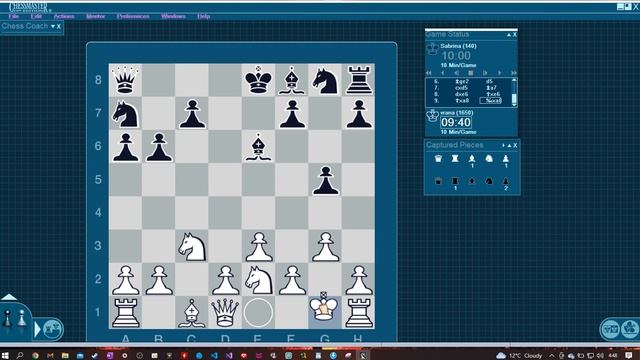Select the white knight on C3

[192, 247]
